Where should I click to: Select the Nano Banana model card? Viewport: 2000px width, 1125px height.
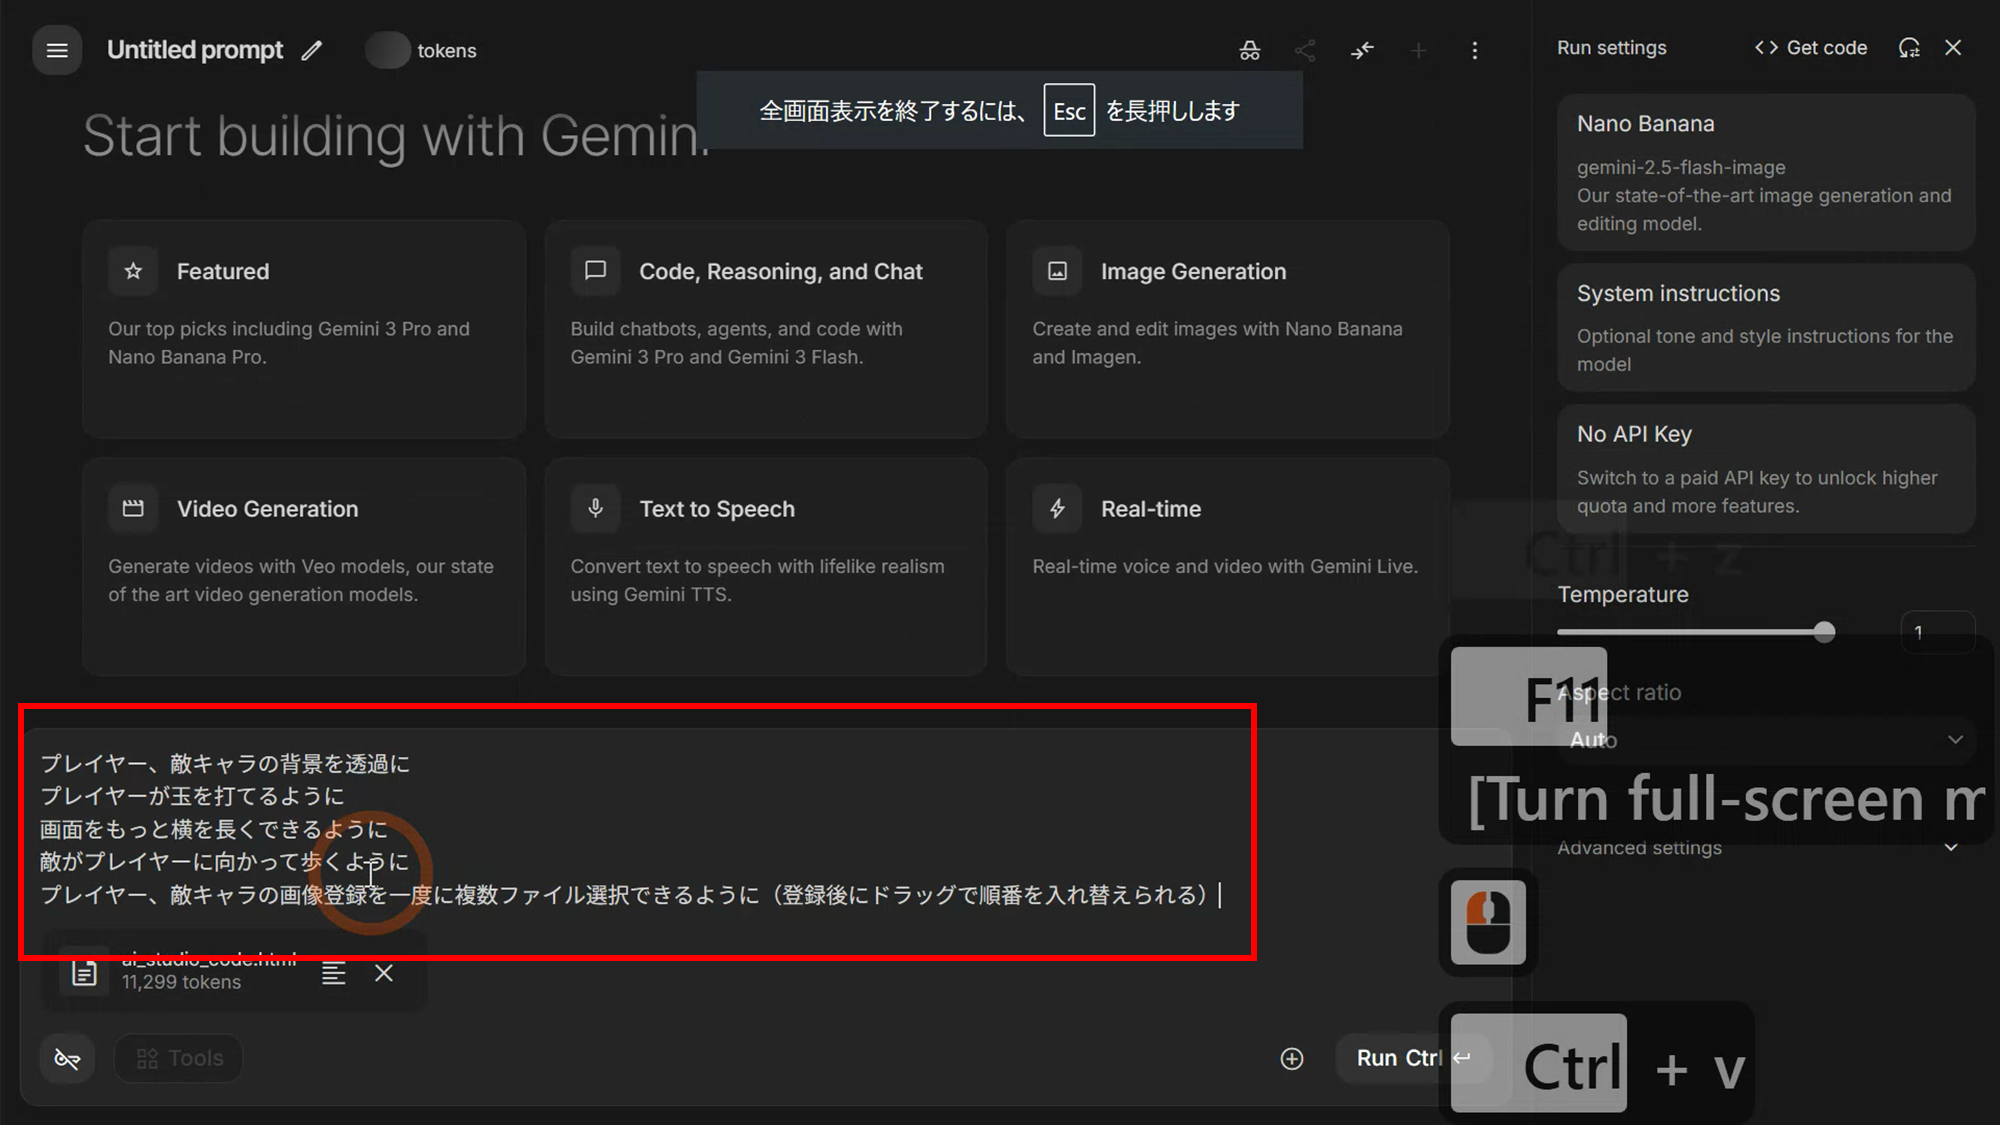pos(1766,172)
